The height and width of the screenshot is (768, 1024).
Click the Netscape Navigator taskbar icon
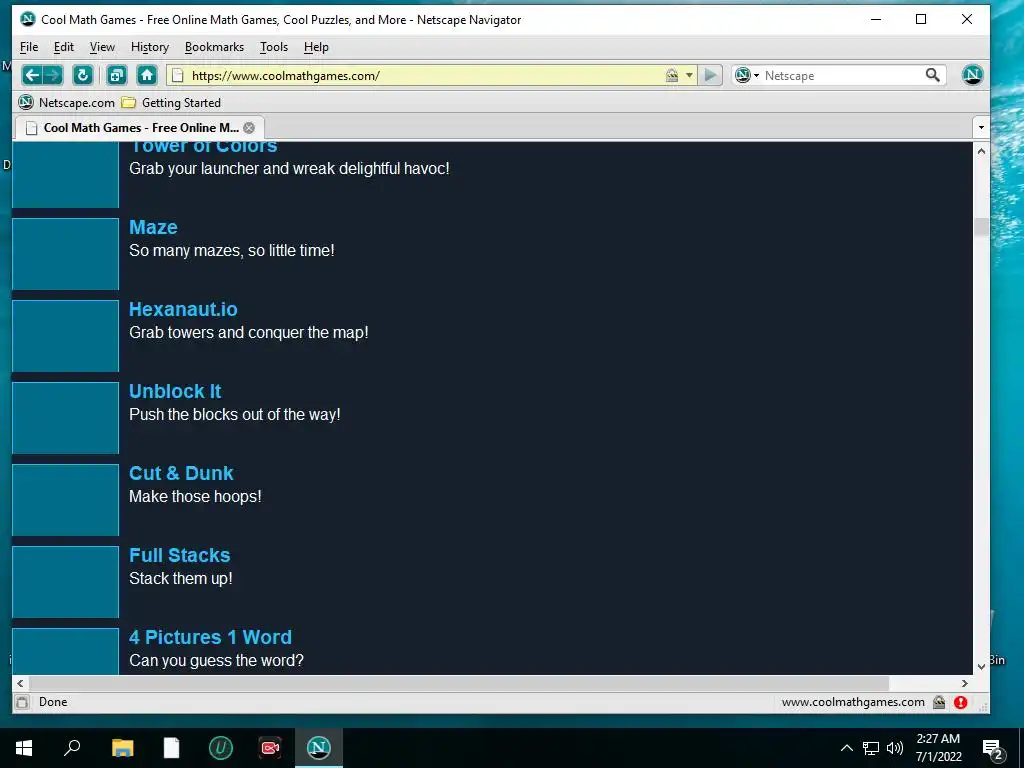(319, 748)
